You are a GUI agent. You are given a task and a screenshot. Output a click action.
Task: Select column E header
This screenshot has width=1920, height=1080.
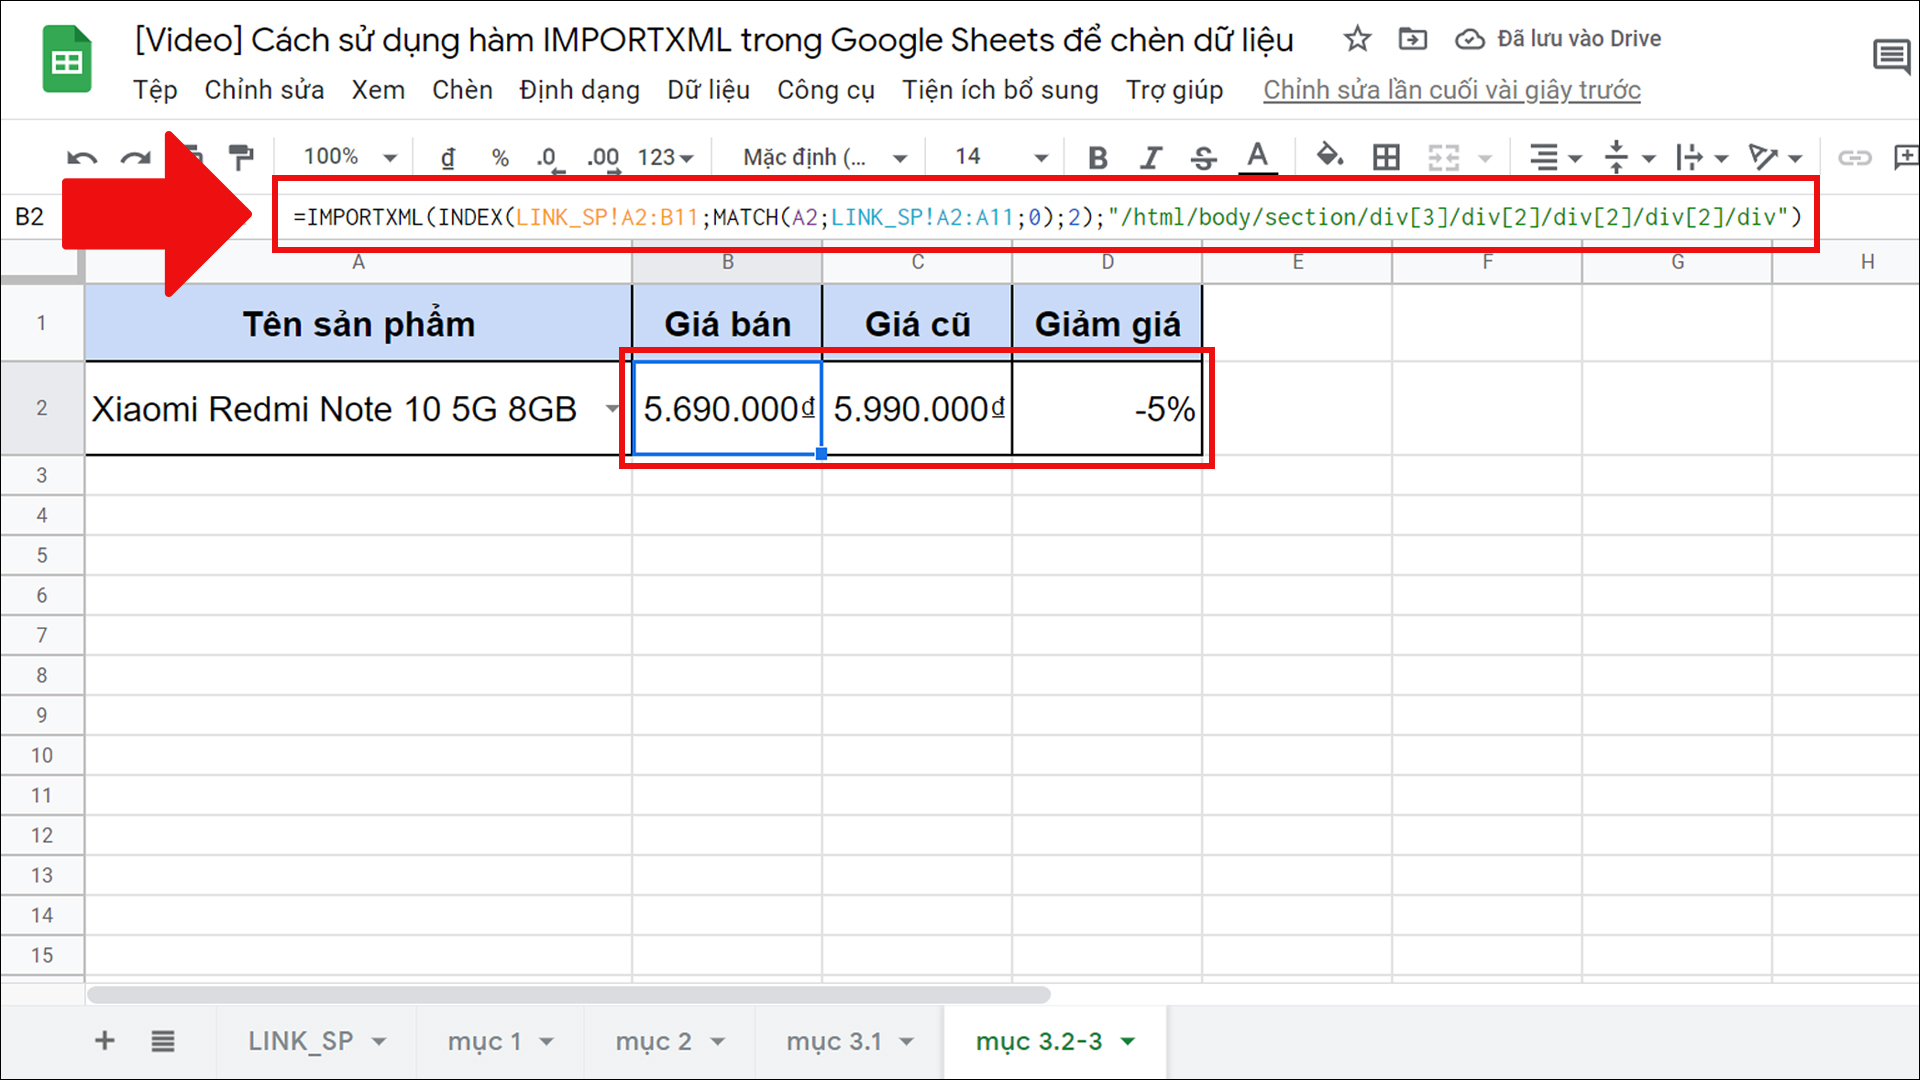[1297, 262]
